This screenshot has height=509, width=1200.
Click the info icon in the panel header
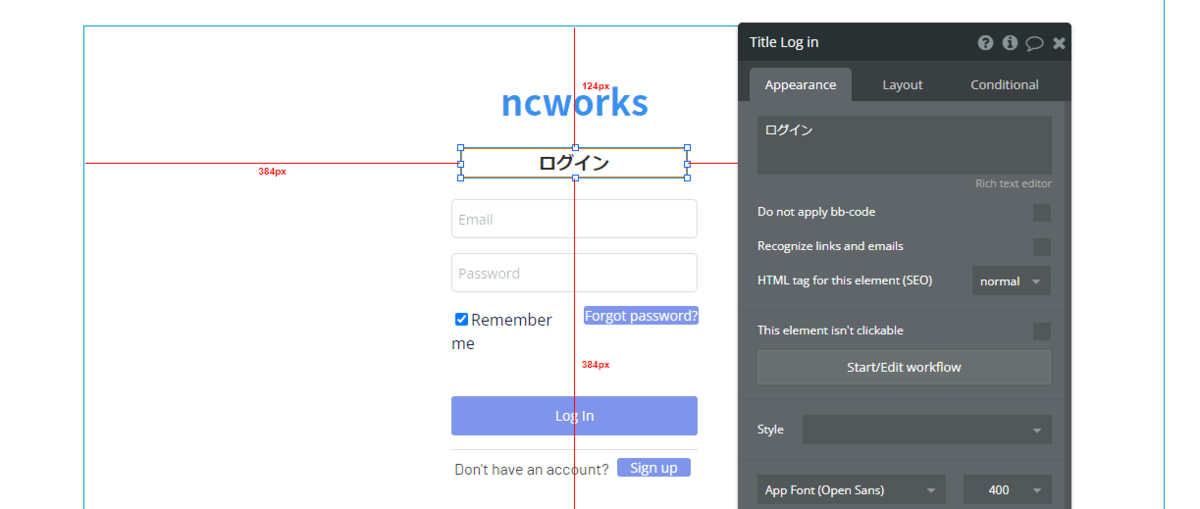[1010, 42]
